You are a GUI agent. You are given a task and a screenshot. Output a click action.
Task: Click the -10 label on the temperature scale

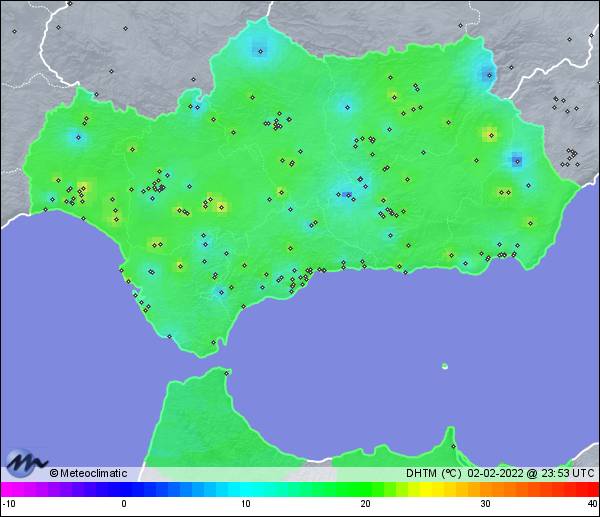tap(8, 504)
